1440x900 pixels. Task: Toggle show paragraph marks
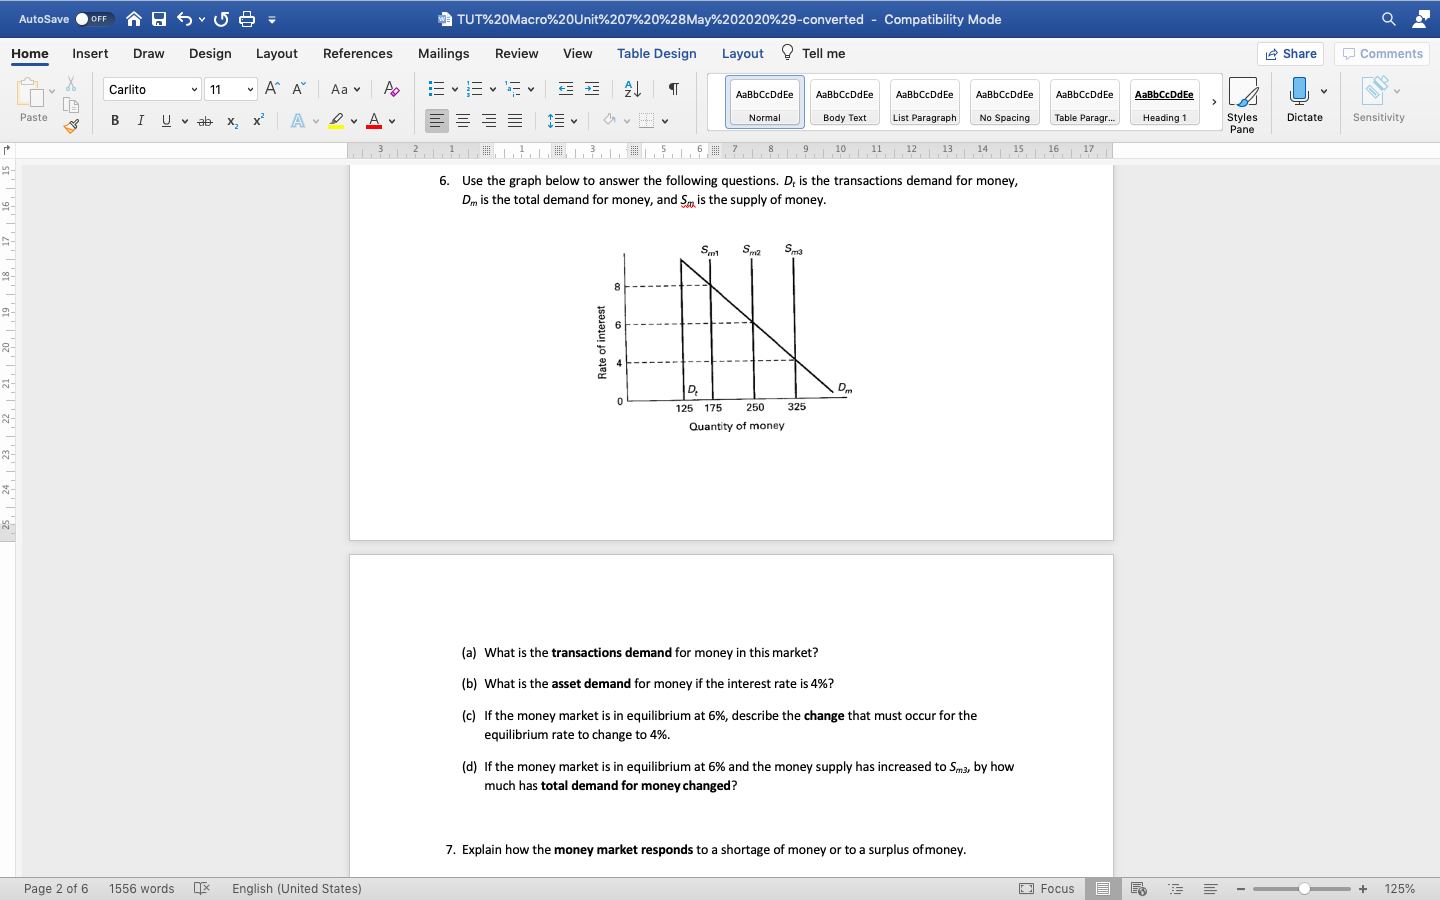(x=674, y=89)
